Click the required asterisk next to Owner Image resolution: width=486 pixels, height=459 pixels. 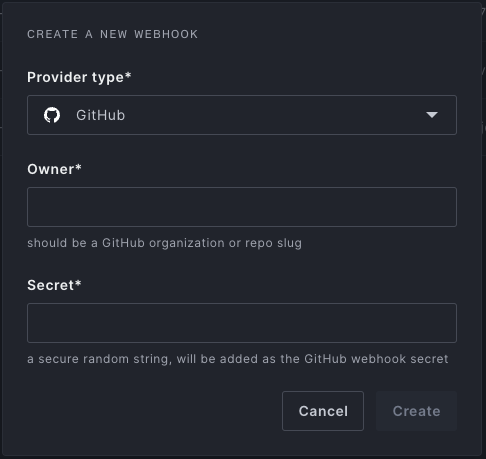point(78,167)
